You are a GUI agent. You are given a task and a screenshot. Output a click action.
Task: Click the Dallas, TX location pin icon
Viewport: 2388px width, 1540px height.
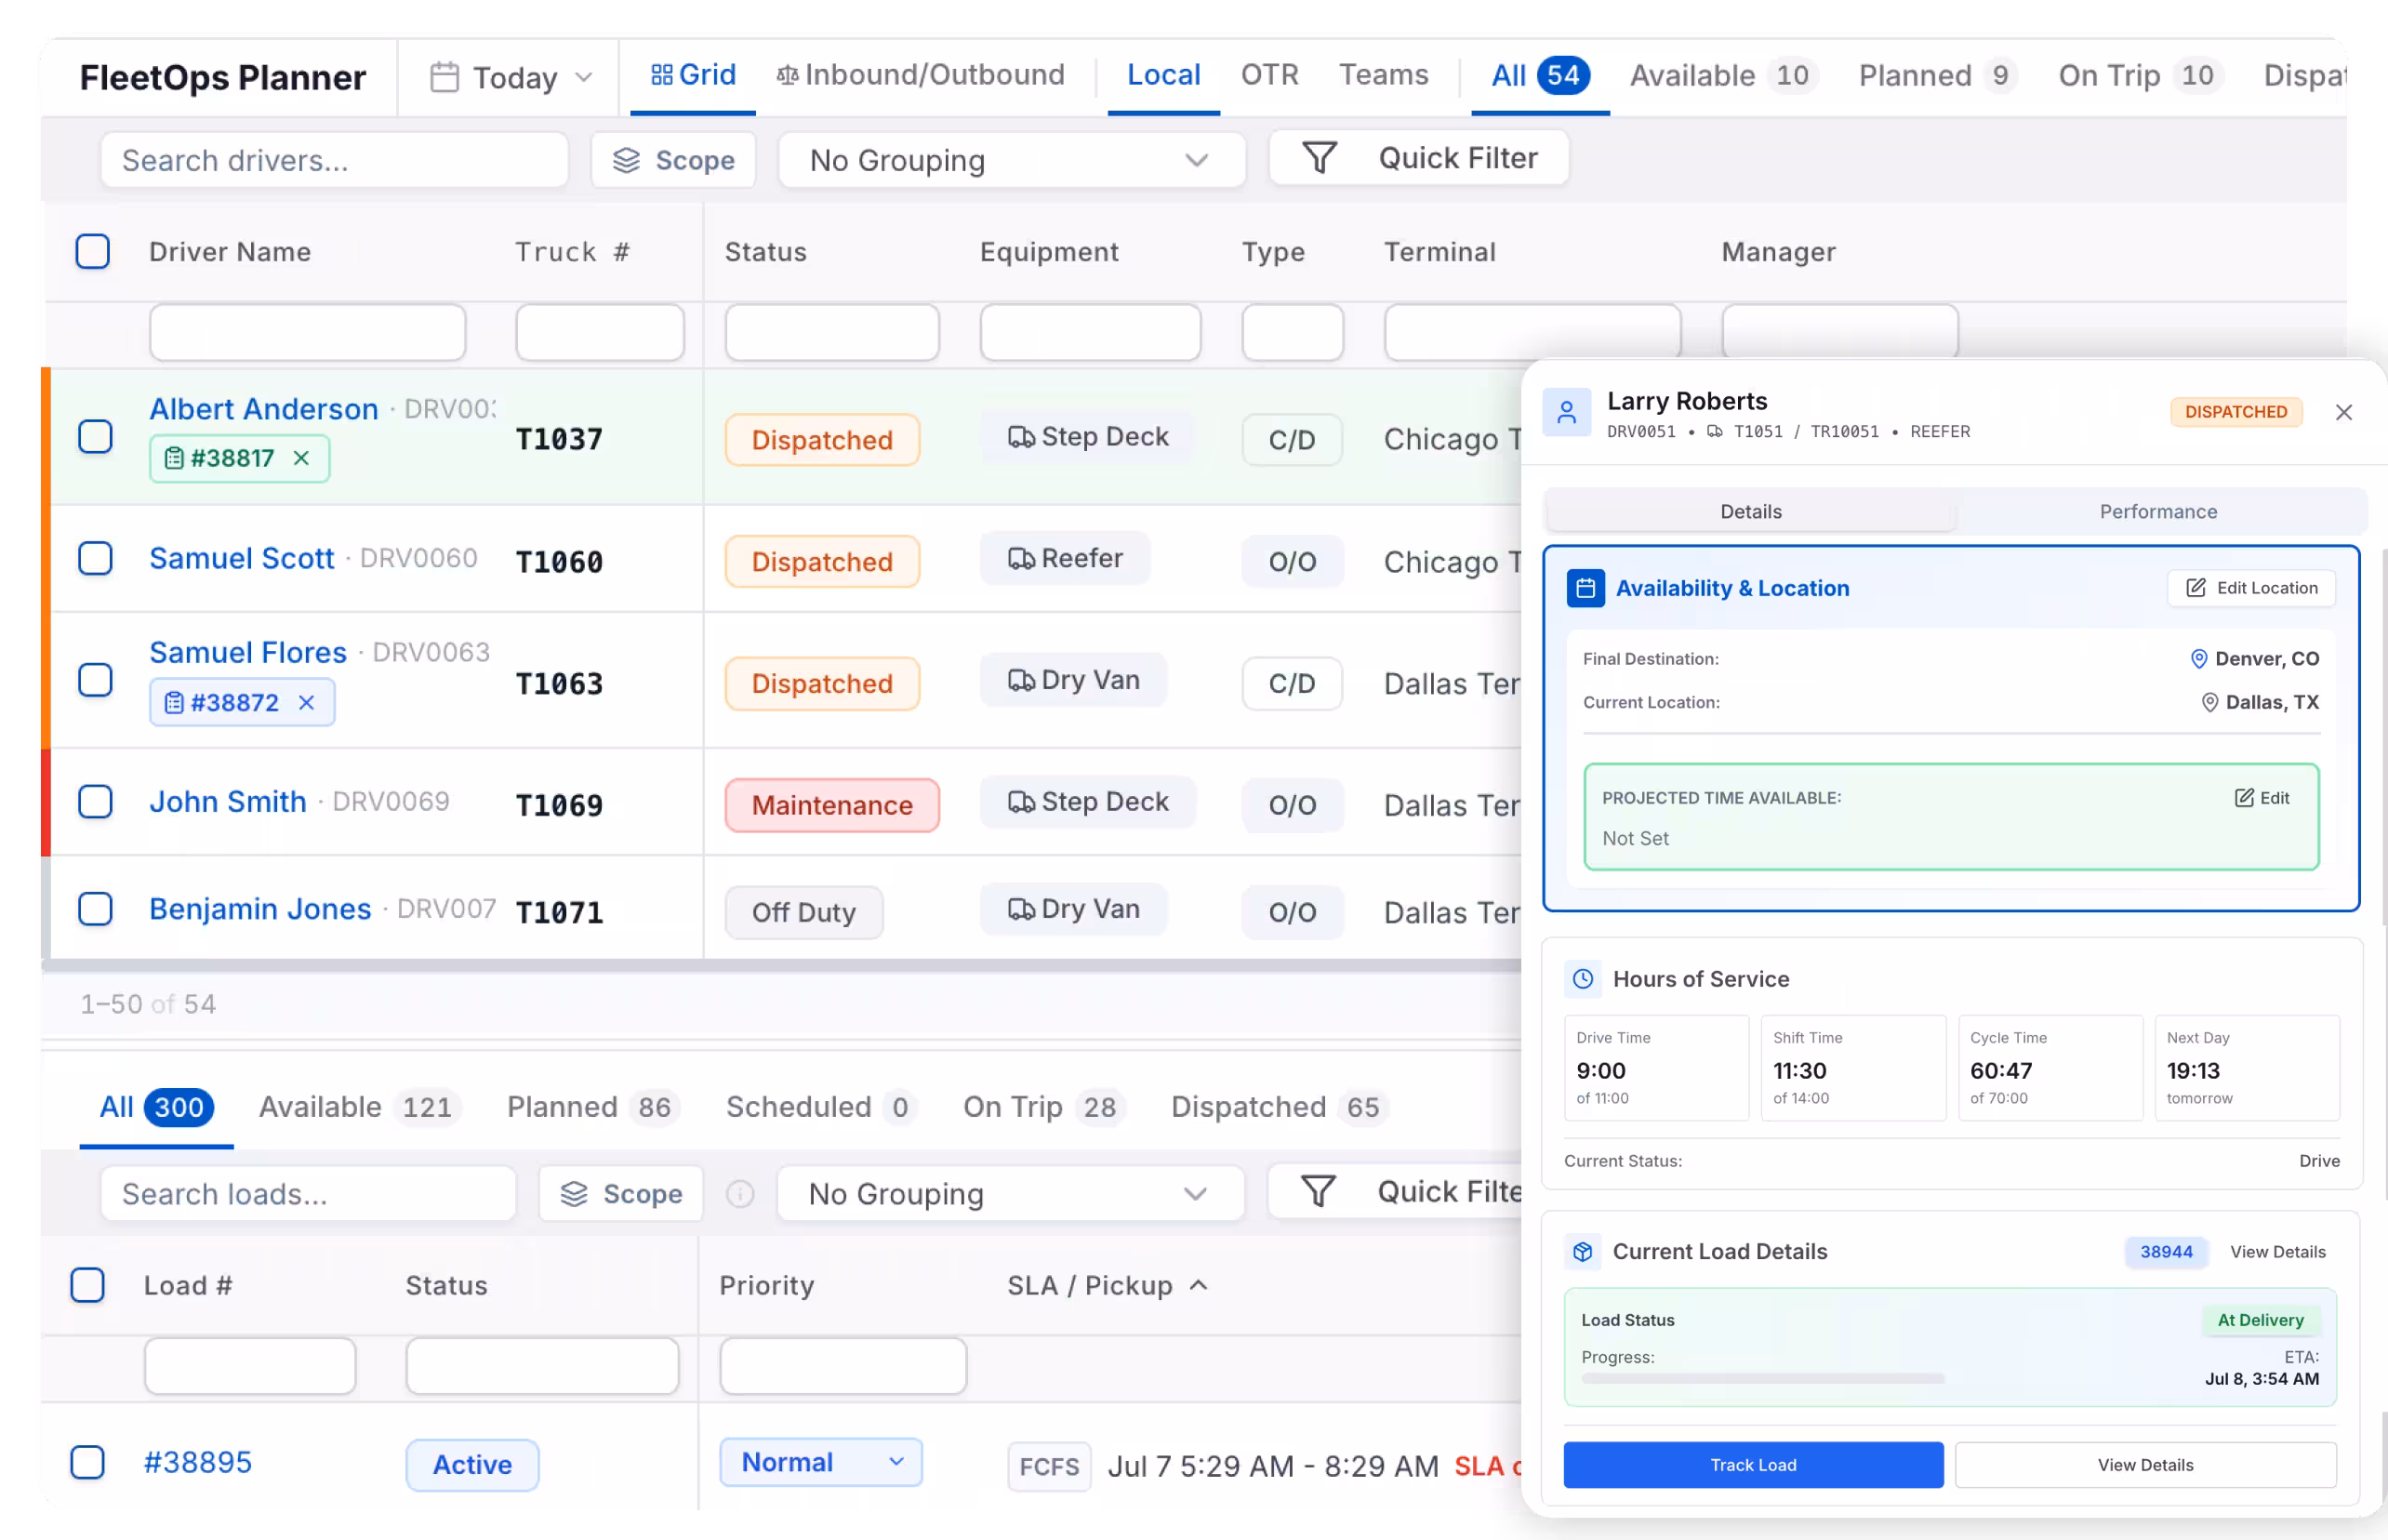pos(2209,703)
